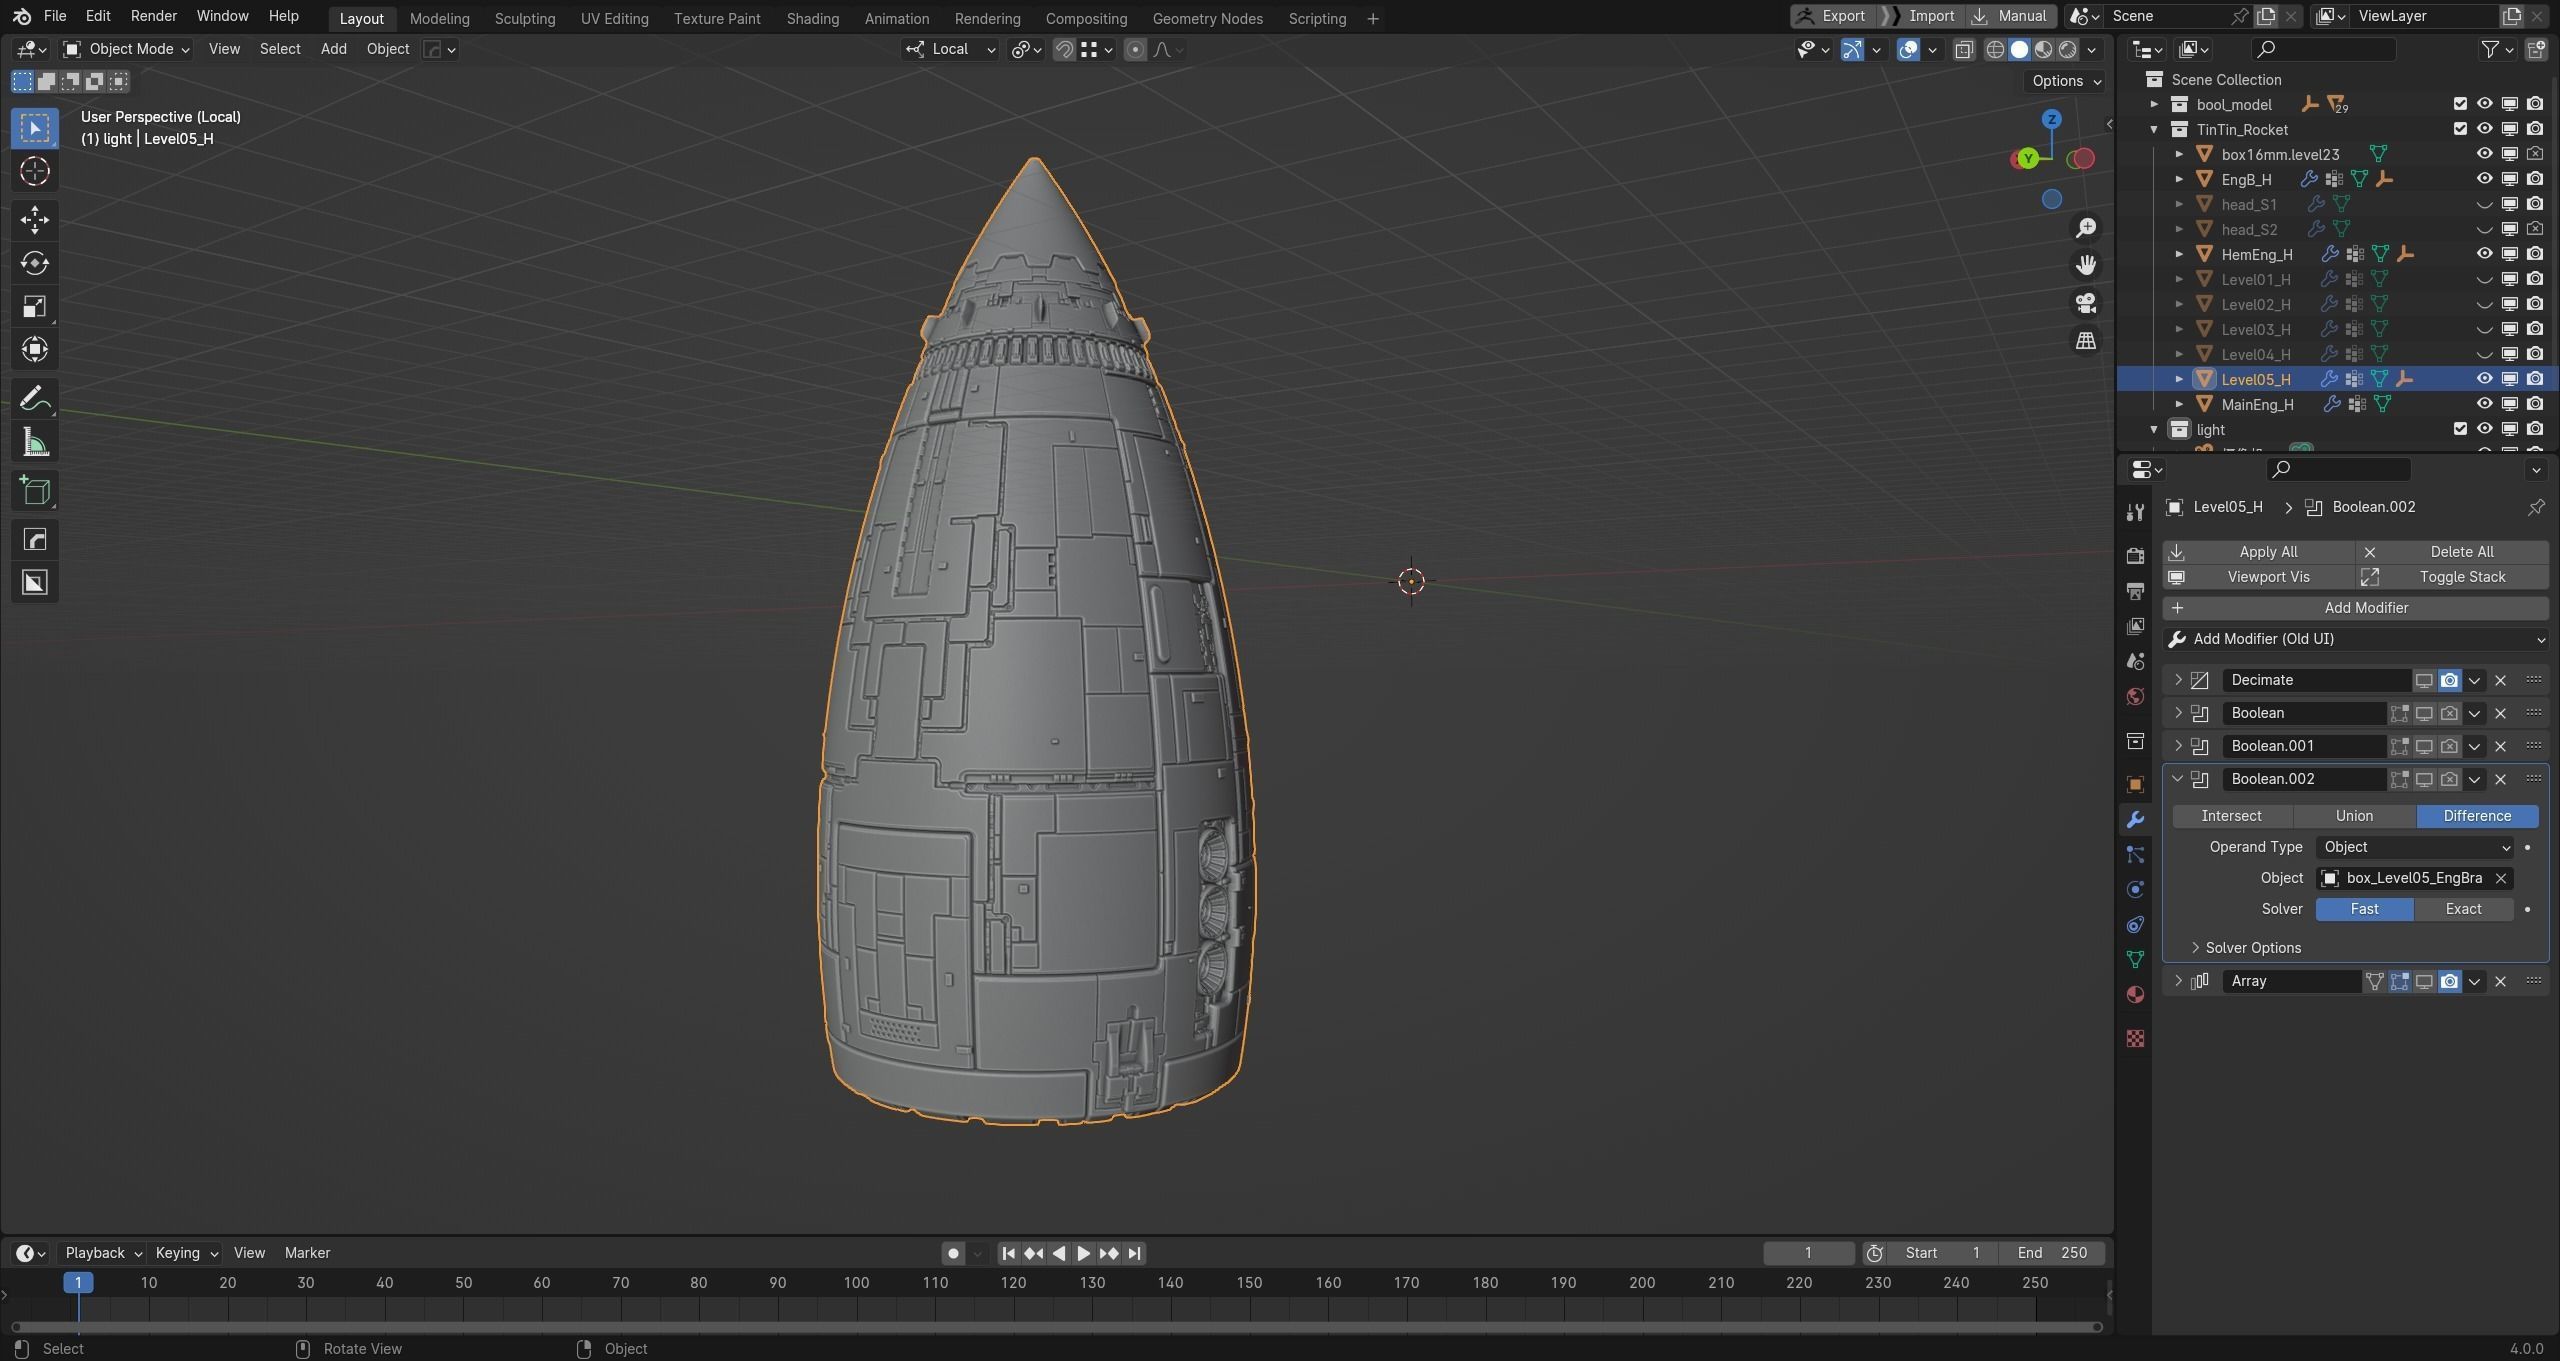Uncheck the TinTin_Rocket collection checkbox
The height and width of the screenshot is (1361, 2560).
tap(2460, 129)
